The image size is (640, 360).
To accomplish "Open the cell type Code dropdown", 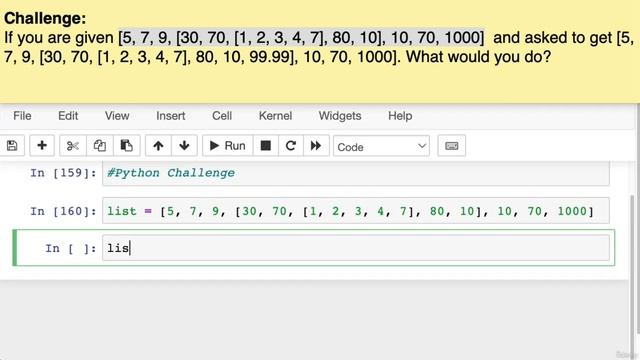I will pos(381,146).
